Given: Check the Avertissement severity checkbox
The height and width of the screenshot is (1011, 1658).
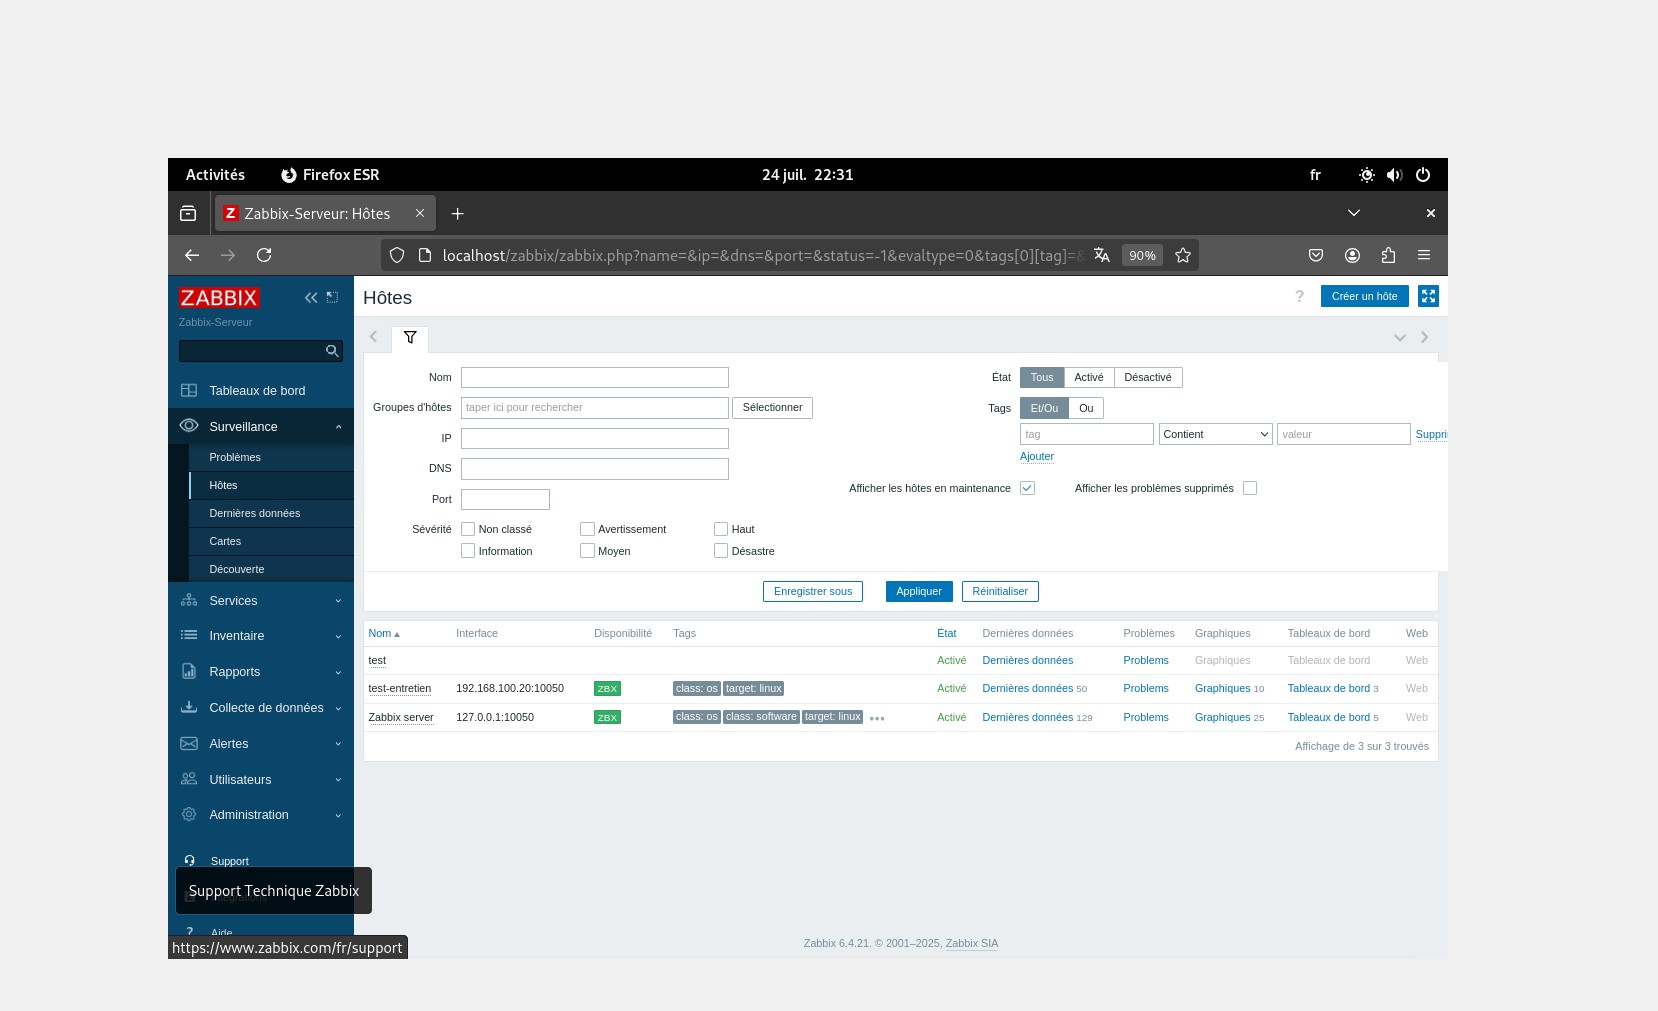Looking at the screenshot, I should [587, 529].
